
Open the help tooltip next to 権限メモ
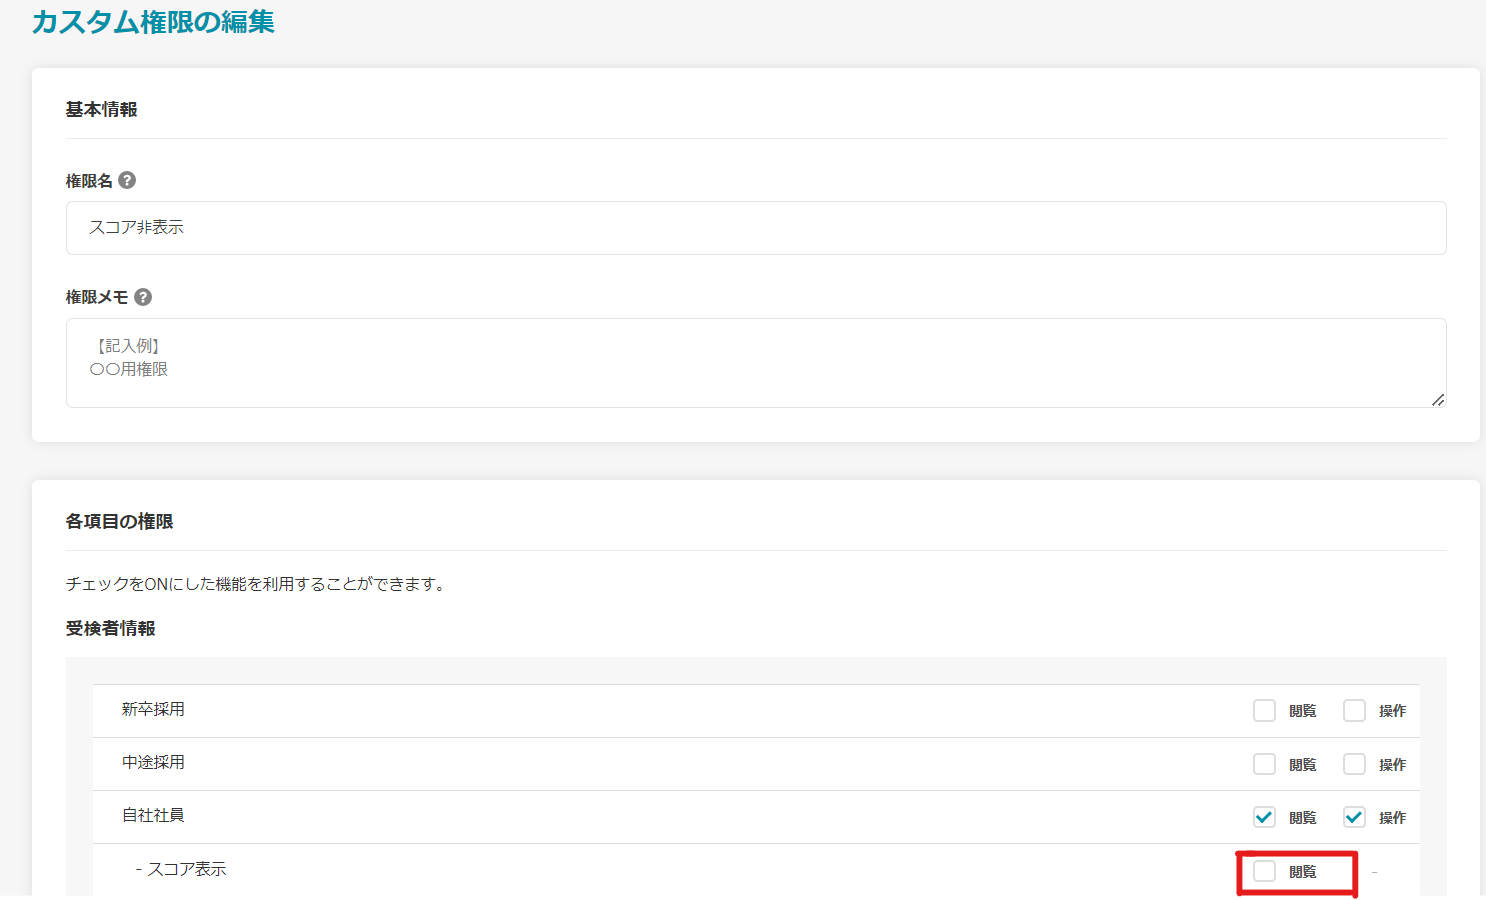pos(143,297)
